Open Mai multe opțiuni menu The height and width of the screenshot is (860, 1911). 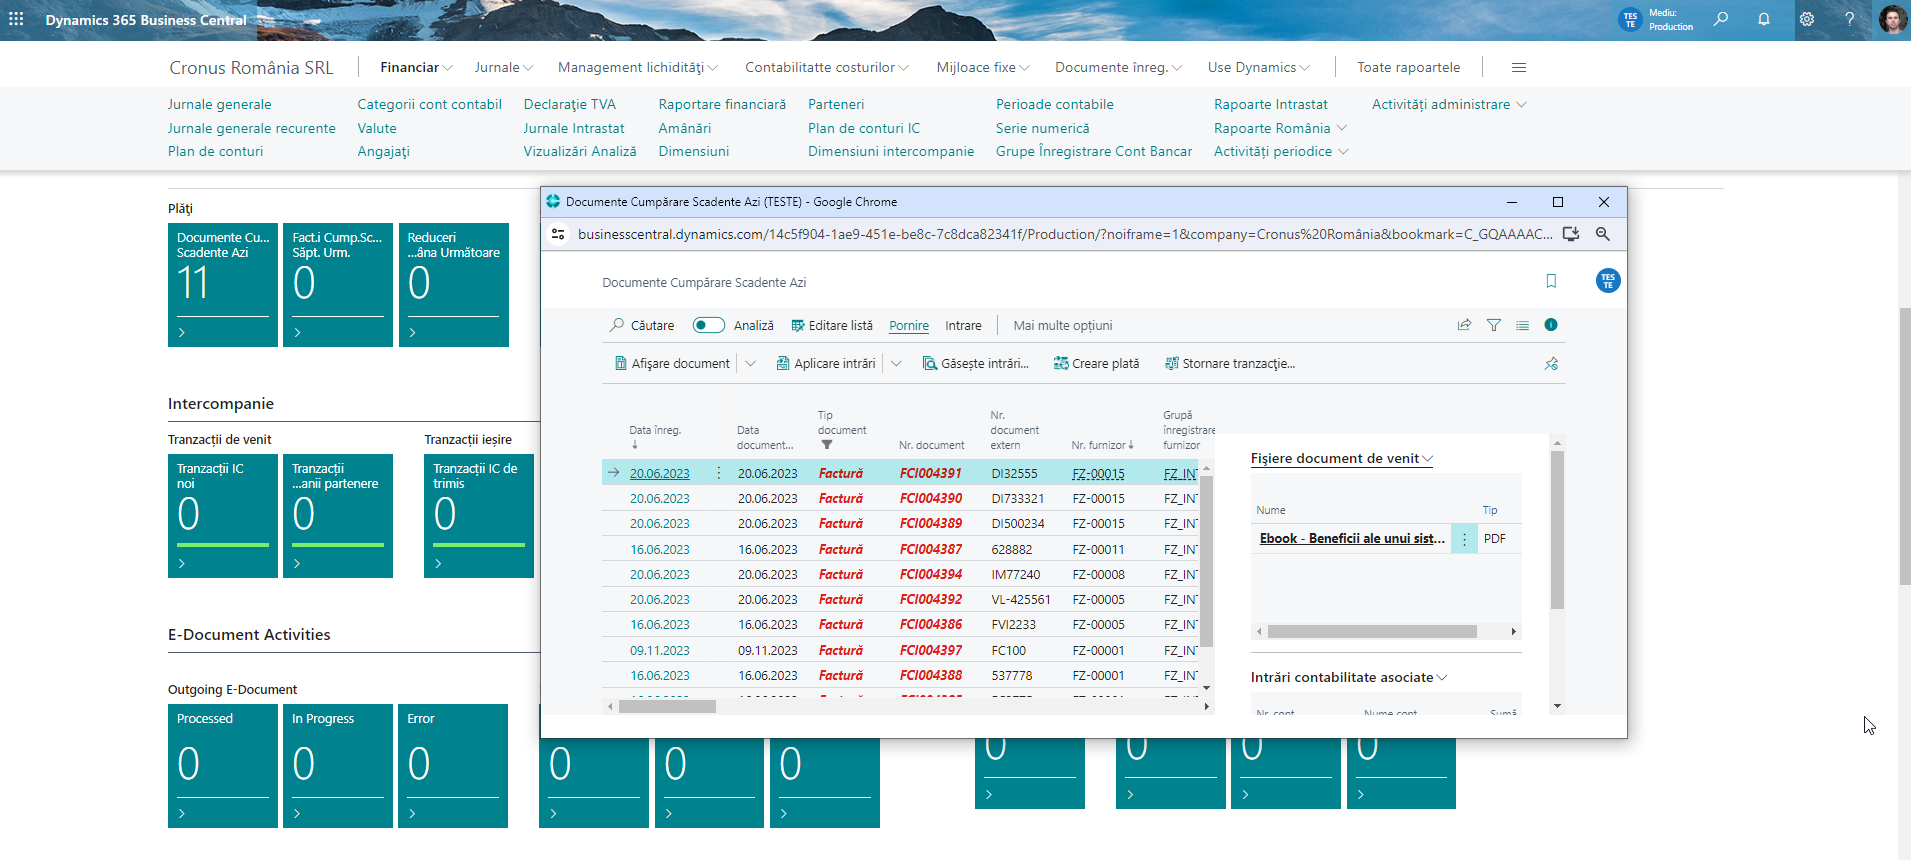point(1062,326)
